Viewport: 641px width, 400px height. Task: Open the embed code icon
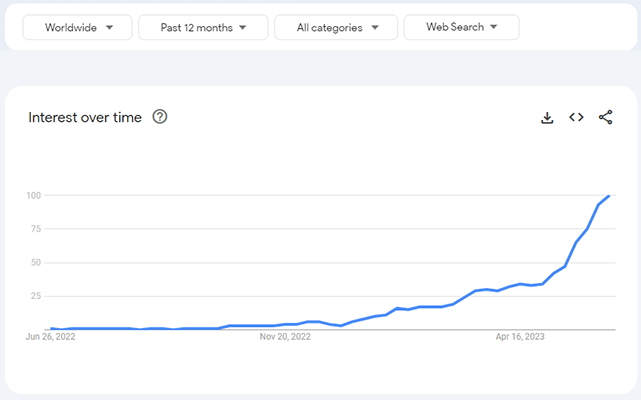pos(576,117)
